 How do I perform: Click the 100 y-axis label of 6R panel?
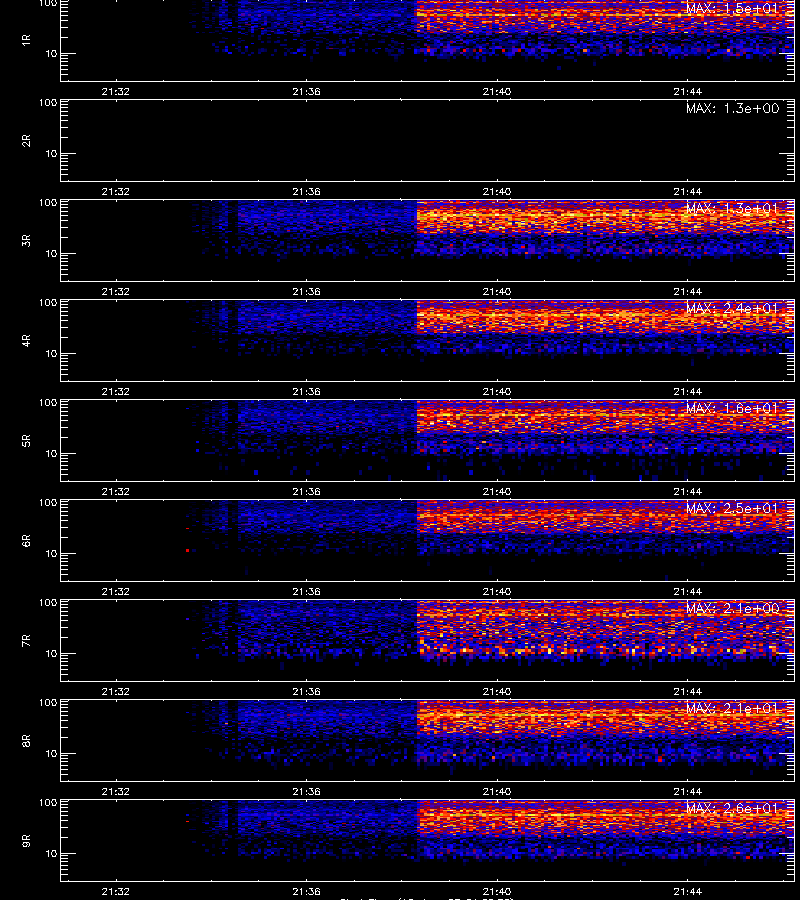pos(48,503)
